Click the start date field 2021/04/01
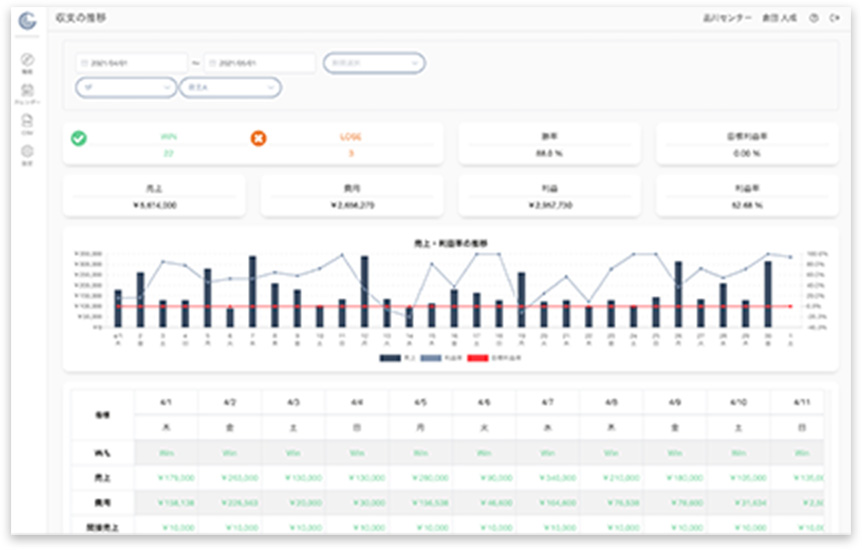The width and height of the screenshot is (862, 550). [x=131, y=63]
